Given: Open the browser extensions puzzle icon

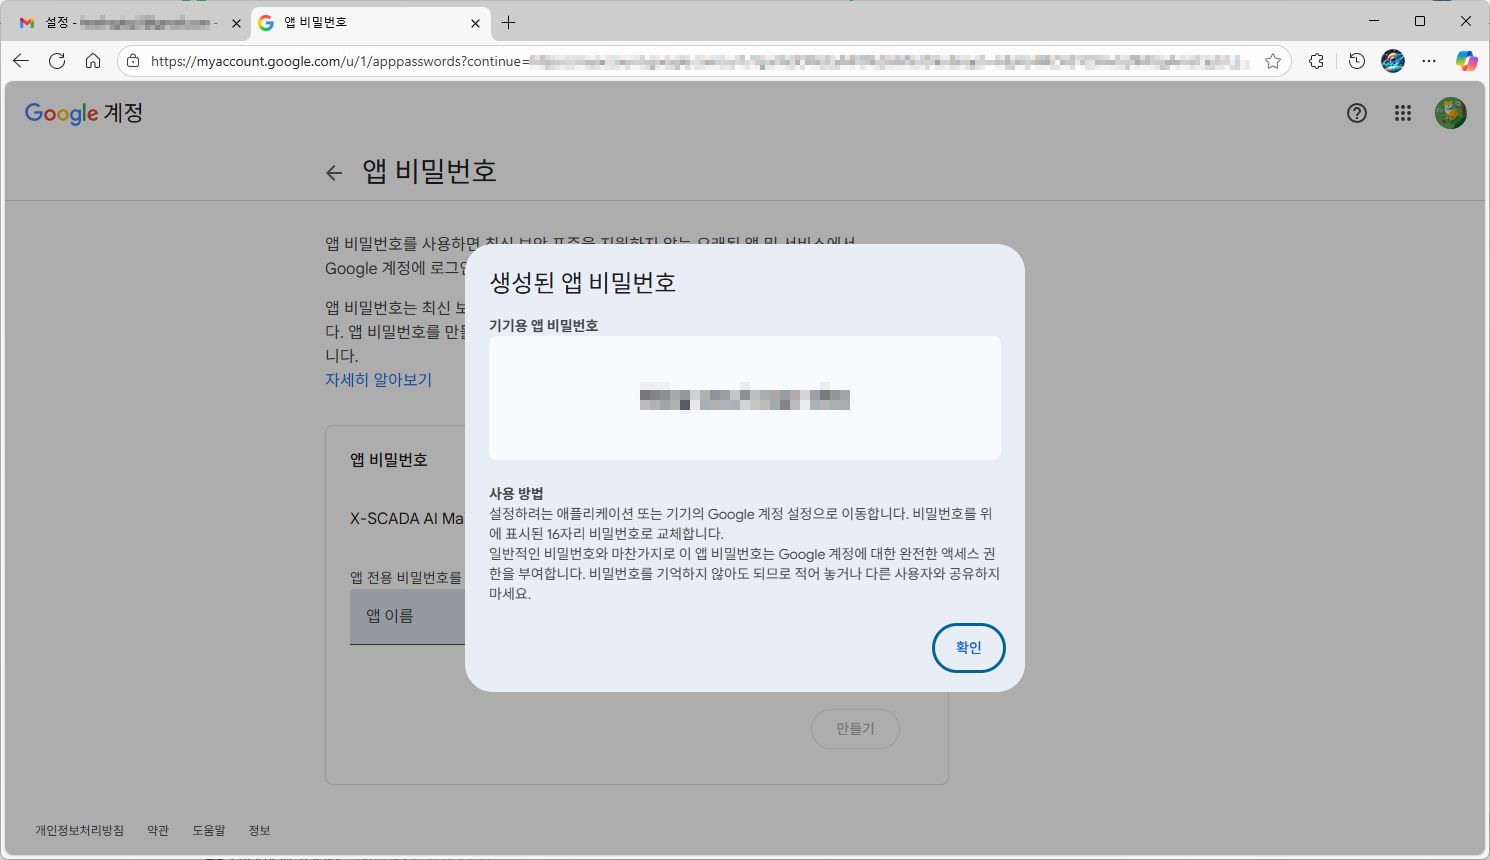Looking at the screenshot, I should point(1316,61).
